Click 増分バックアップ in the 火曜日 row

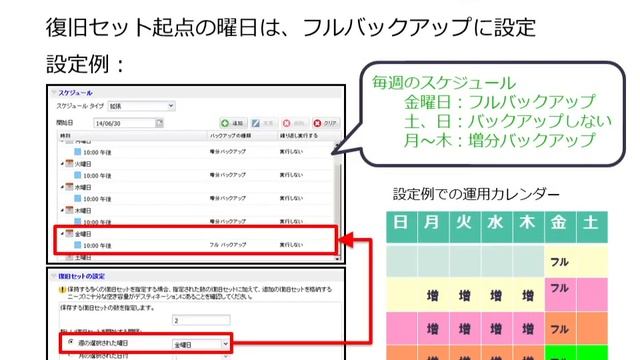click(x=228, y=175)
